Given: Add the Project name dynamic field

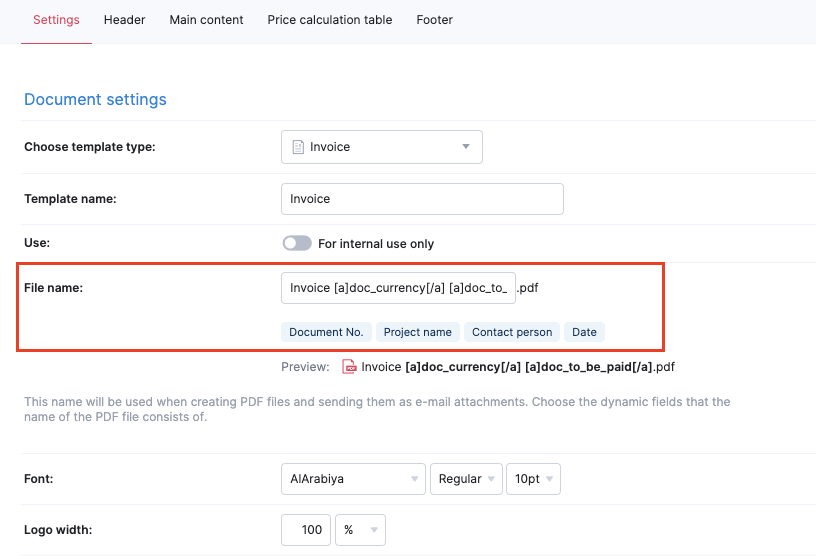Looking at the screenshot, I should coord(417,332).
